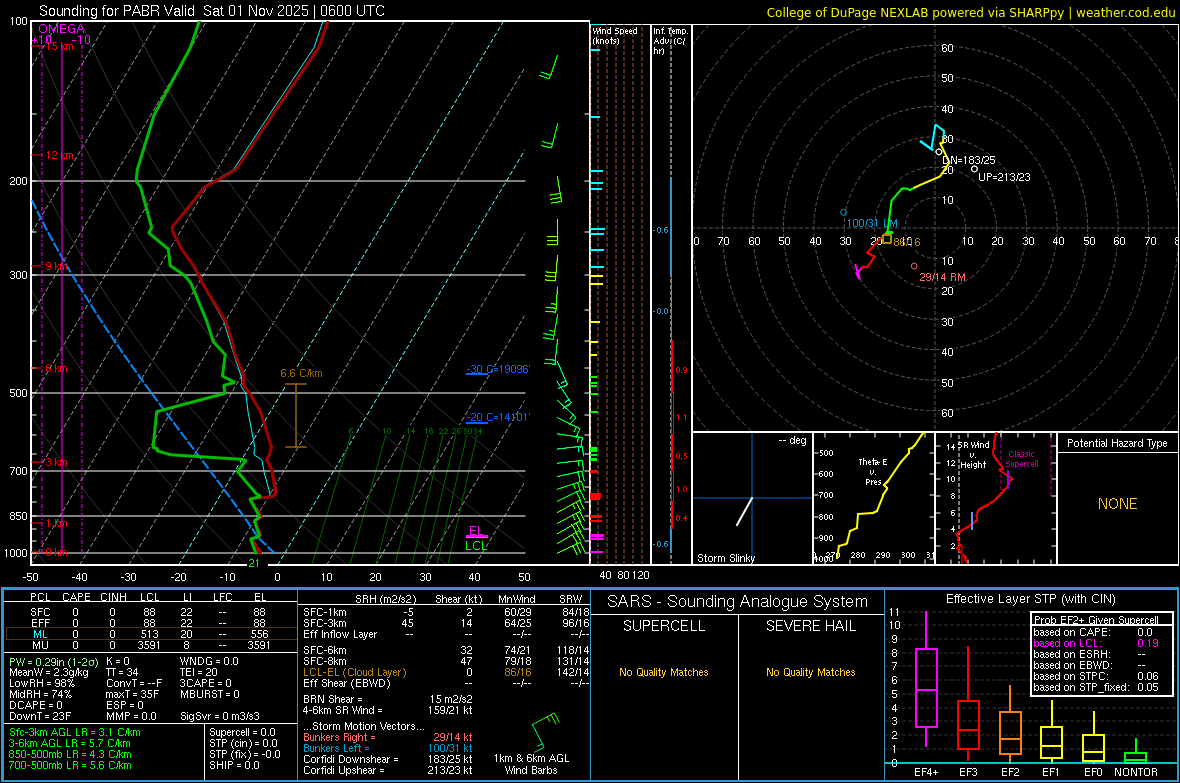Image resolution: width=1180 pixels, height=783 pixels.
Task: Select the 6 km height marker
Action: [x=56, y=368]
